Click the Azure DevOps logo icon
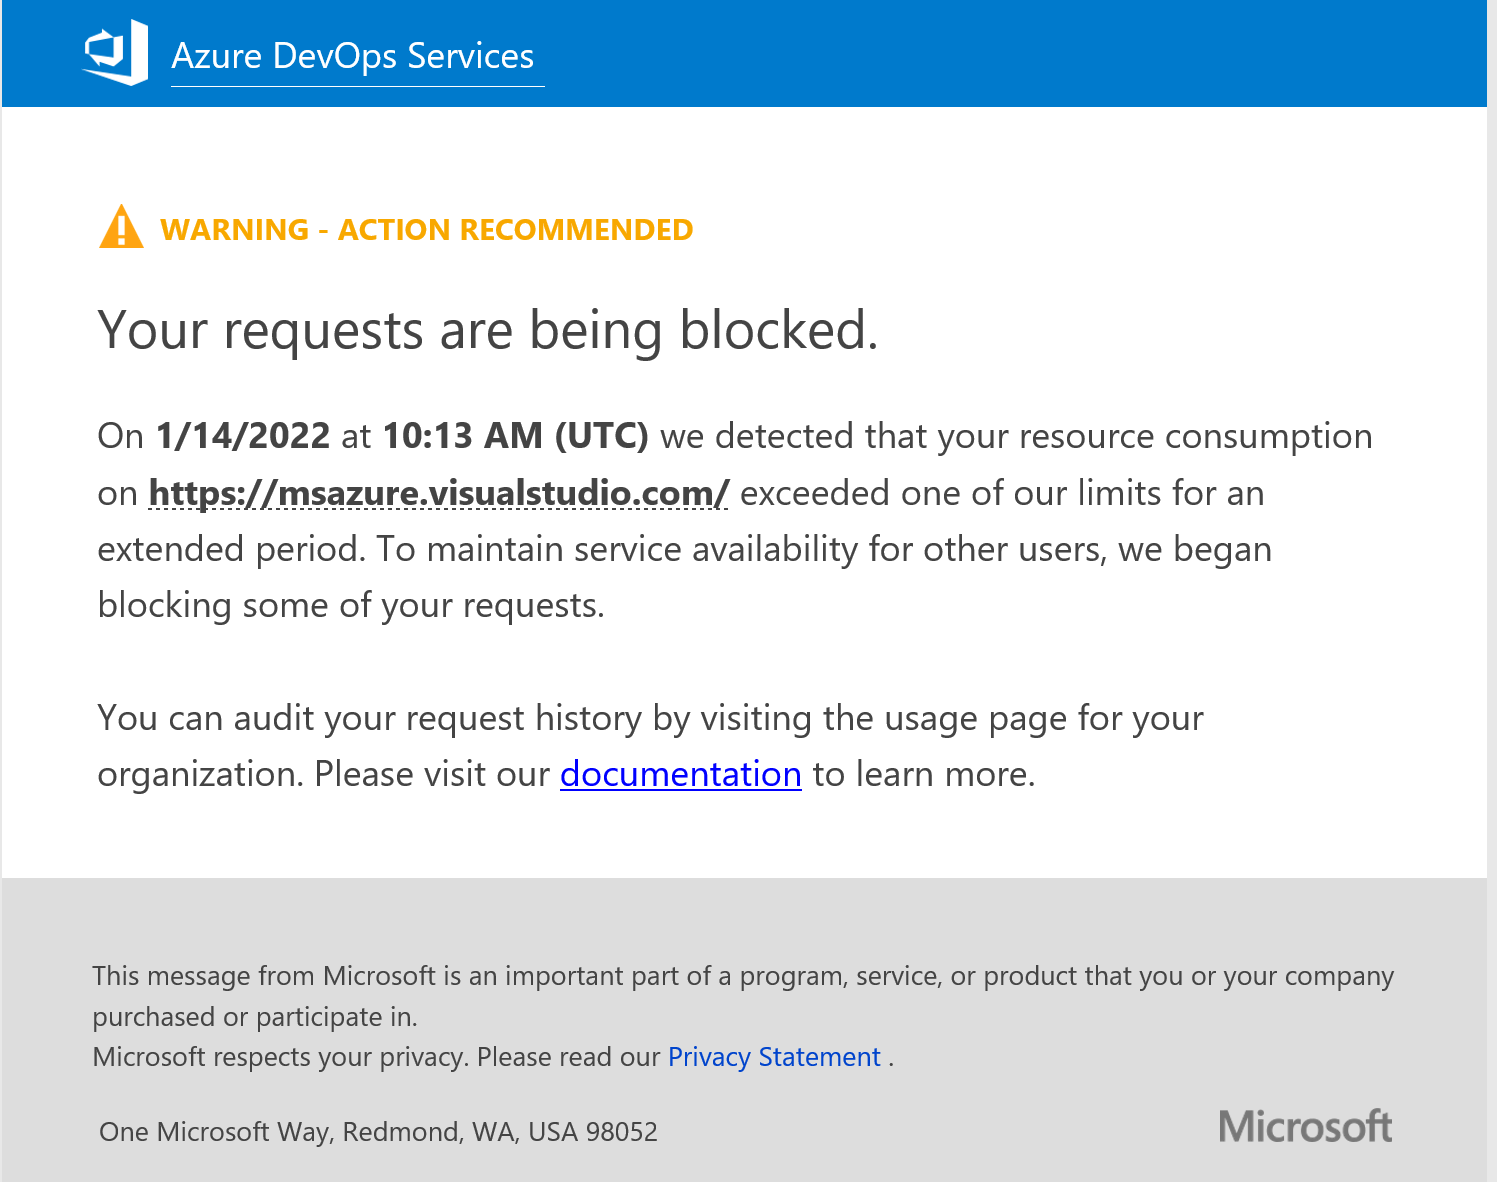Screen dimensions: 1497x1189 pyautogui.click(x=116, y=52)
